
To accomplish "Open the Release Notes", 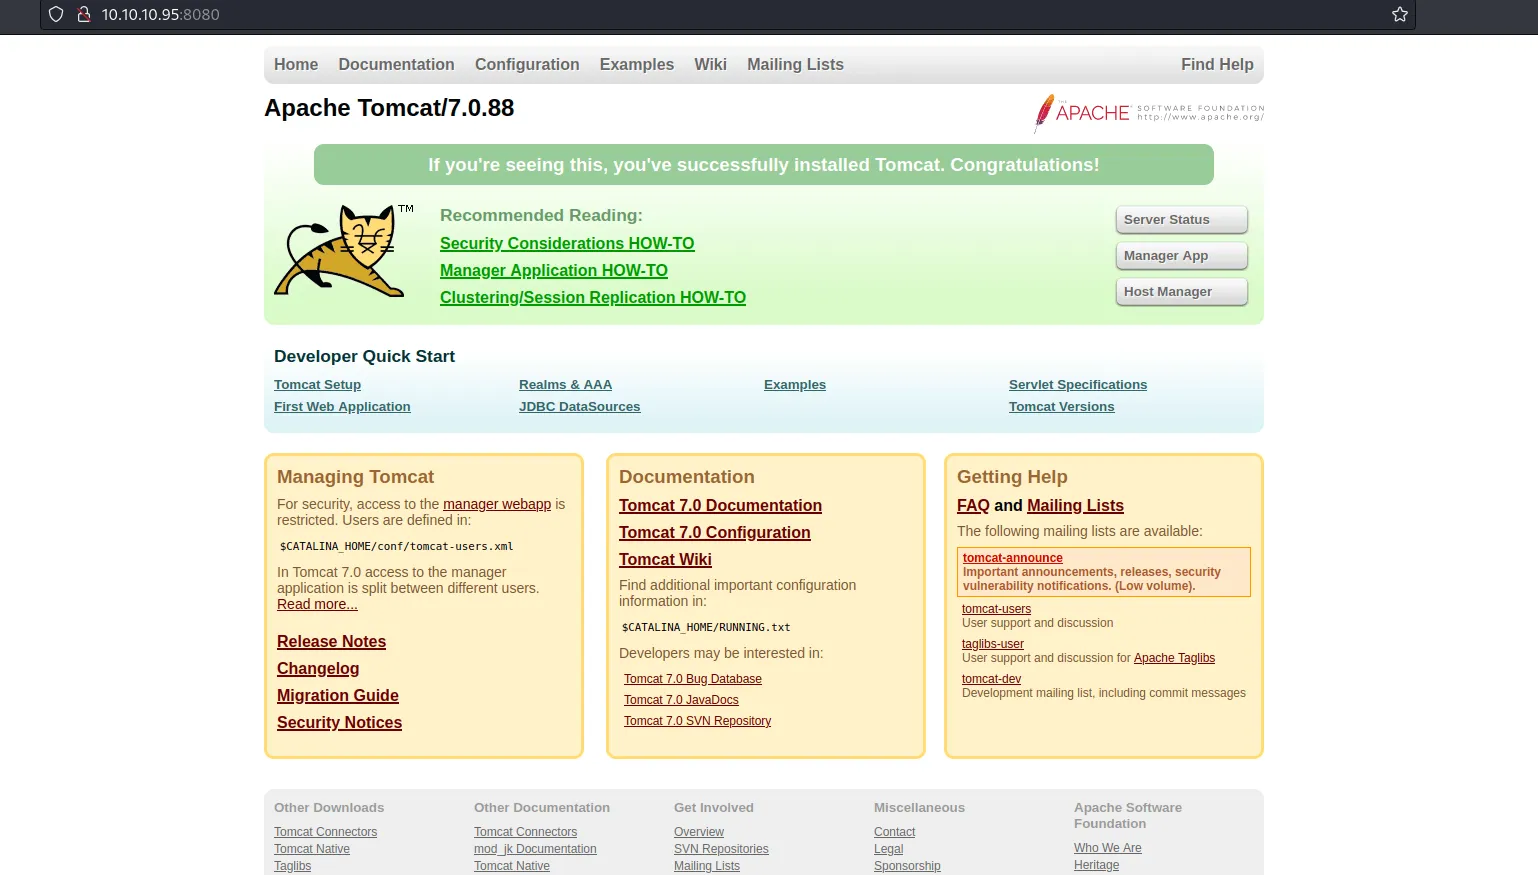I will [331, 641].
